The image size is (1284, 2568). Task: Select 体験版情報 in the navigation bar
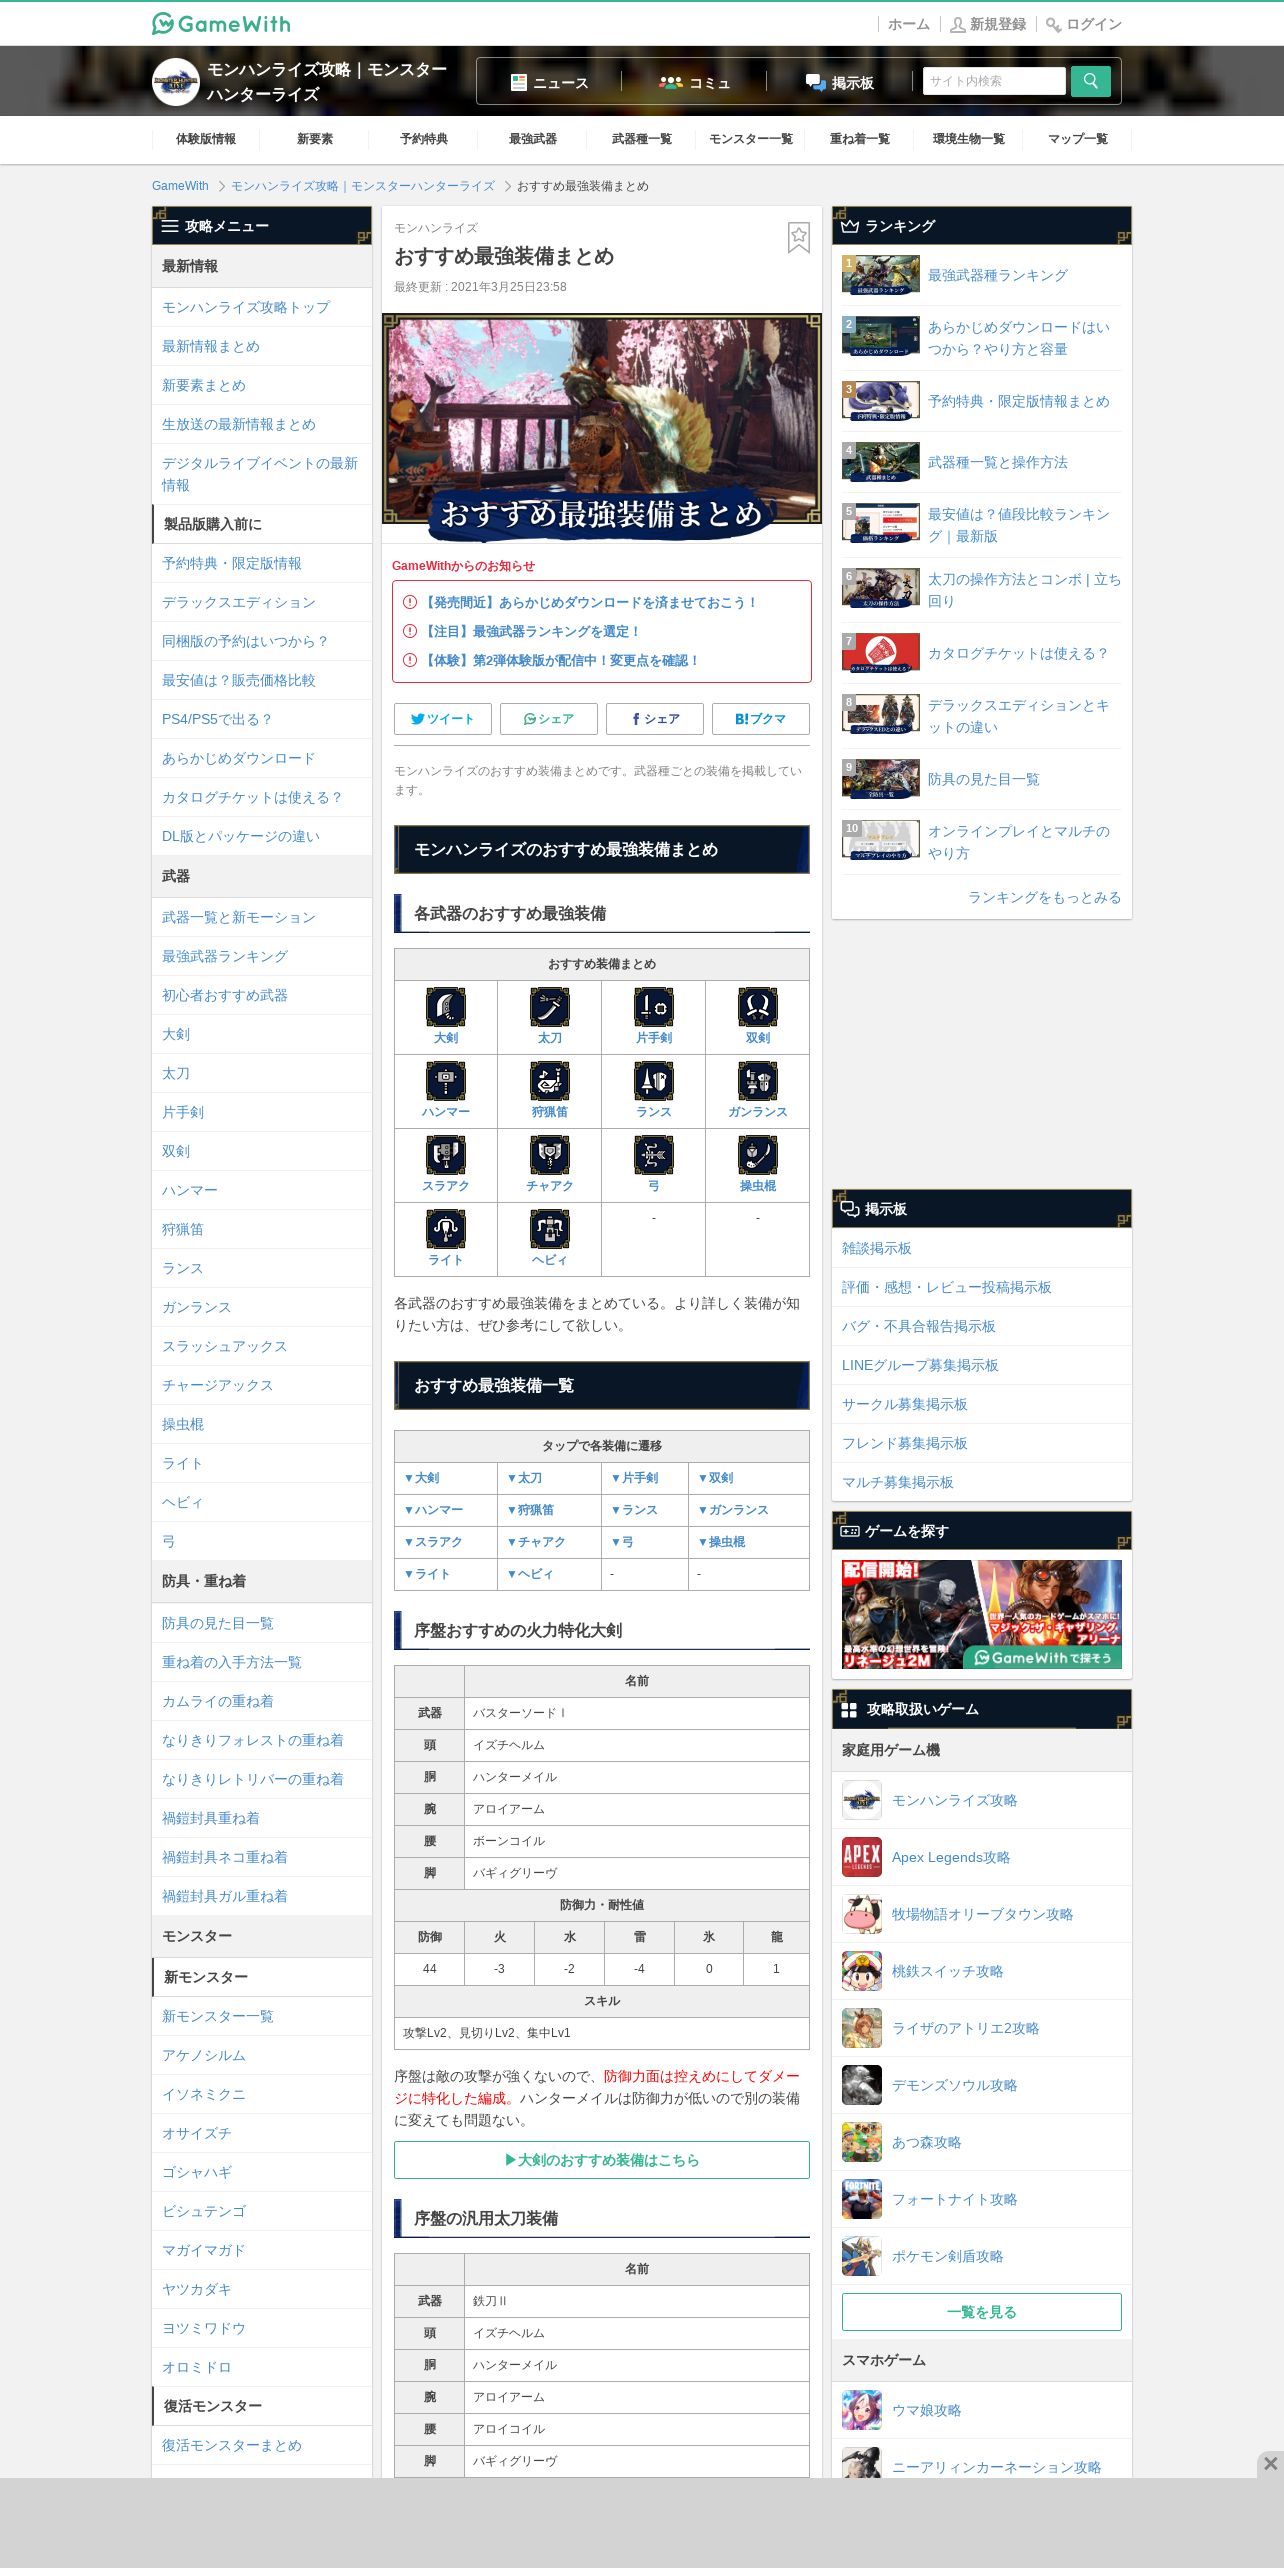(206, 139)
